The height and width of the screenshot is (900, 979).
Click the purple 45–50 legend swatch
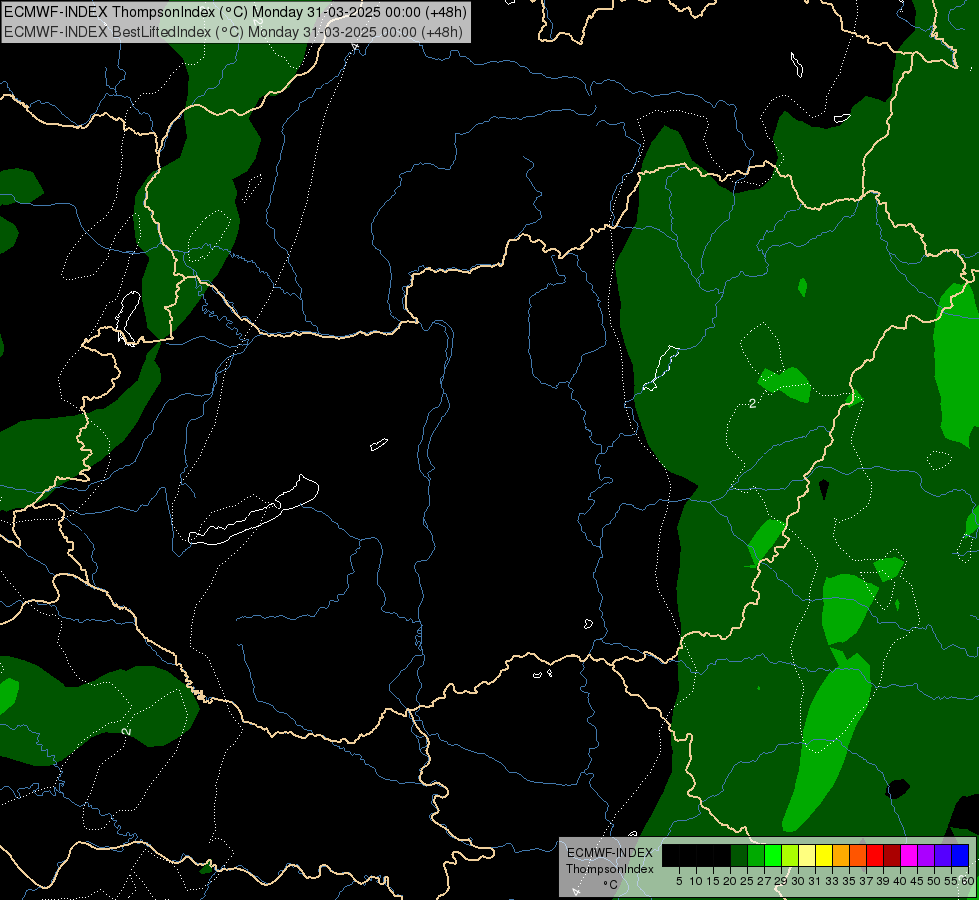click(927, 856)
